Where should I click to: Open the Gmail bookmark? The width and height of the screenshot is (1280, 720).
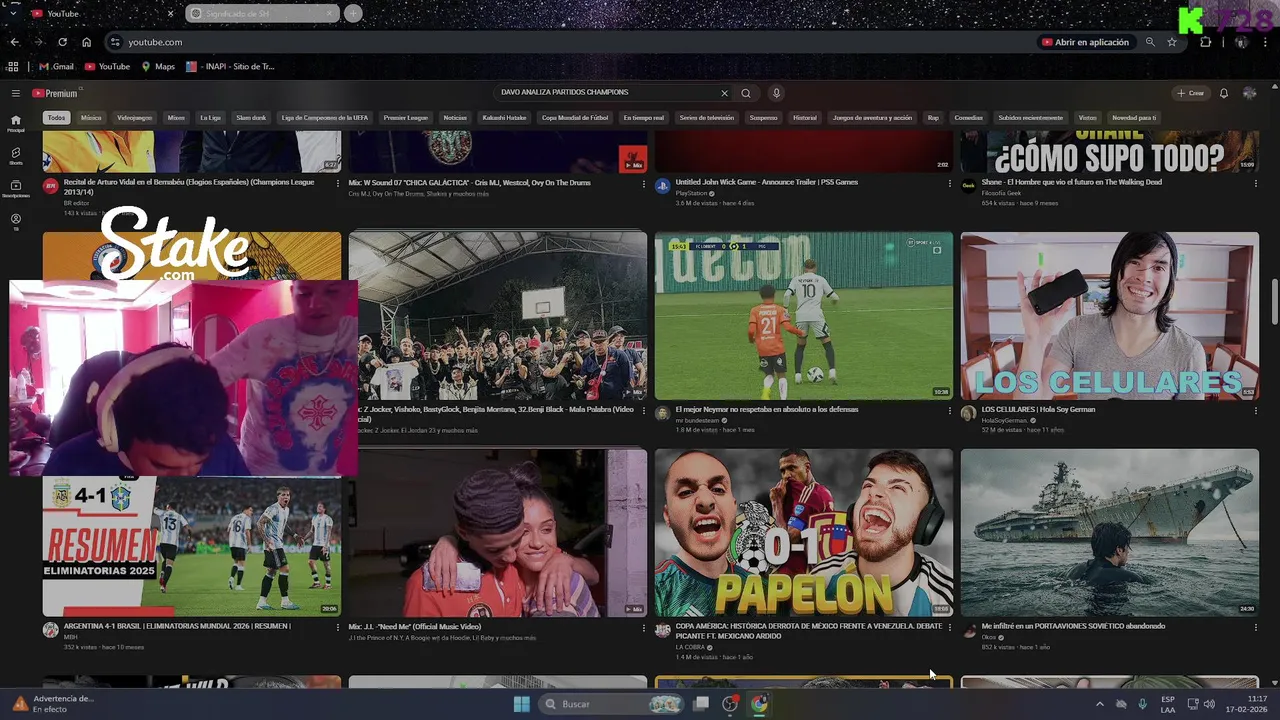click(56, 67)
